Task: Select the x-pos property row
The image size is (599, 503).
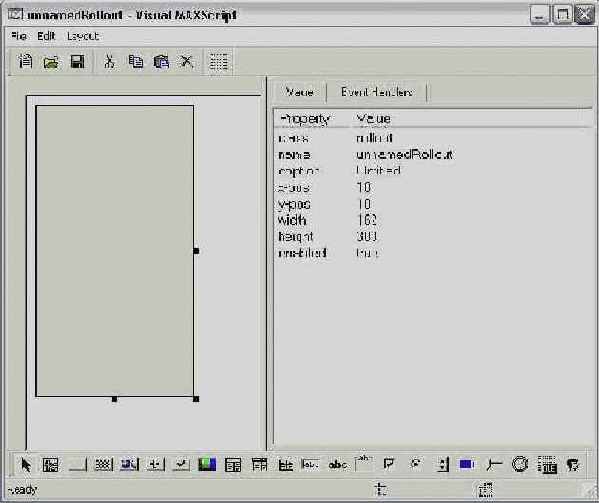Action: 433,188
